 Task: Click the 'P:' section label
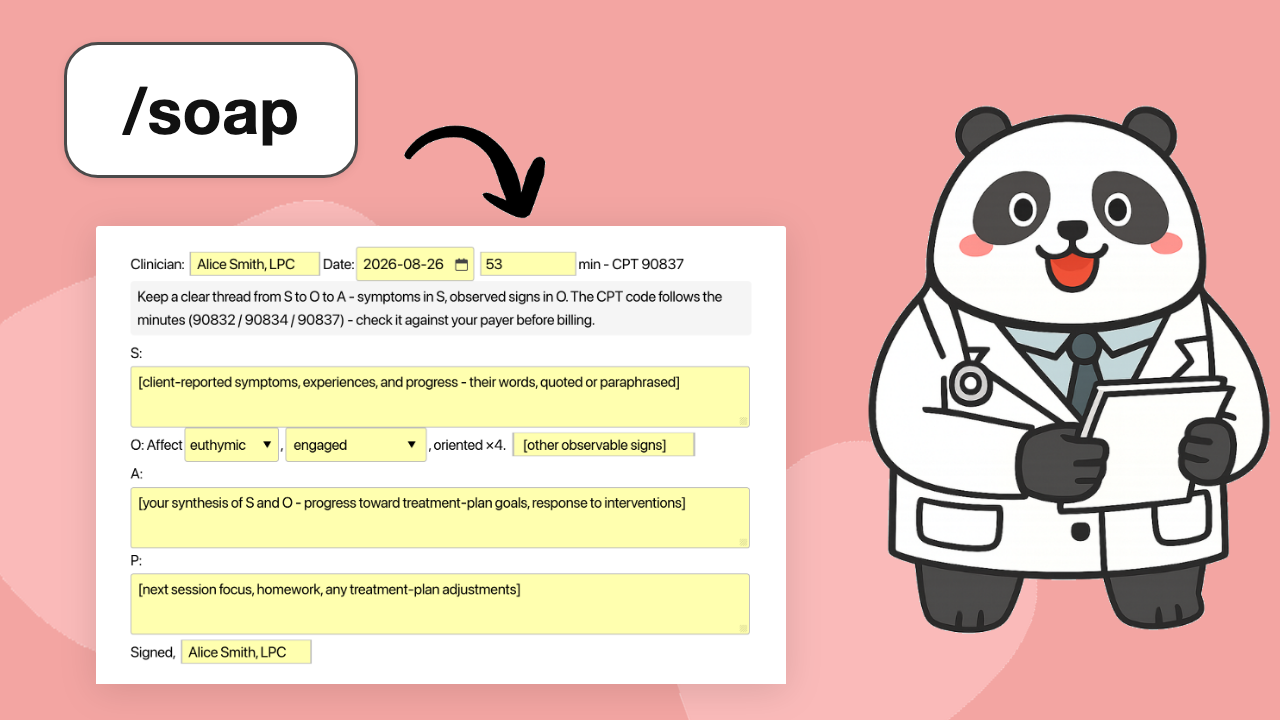137,560
